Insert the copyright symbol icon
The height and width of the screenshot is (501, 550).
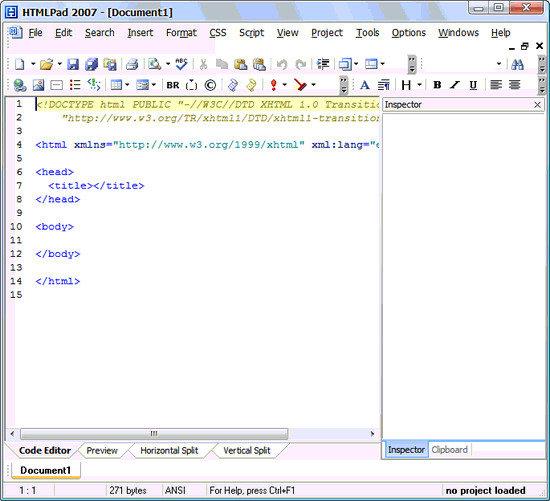tap(210, 85)
